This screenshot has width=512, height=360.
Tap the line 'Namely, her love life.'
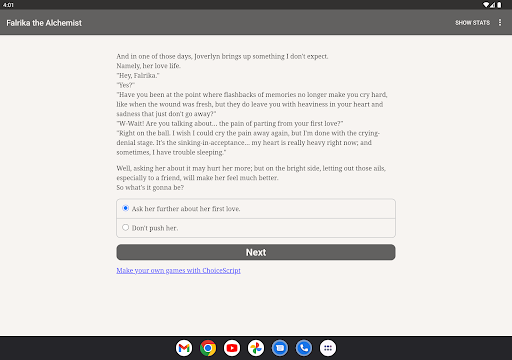(x=148, y=66)
